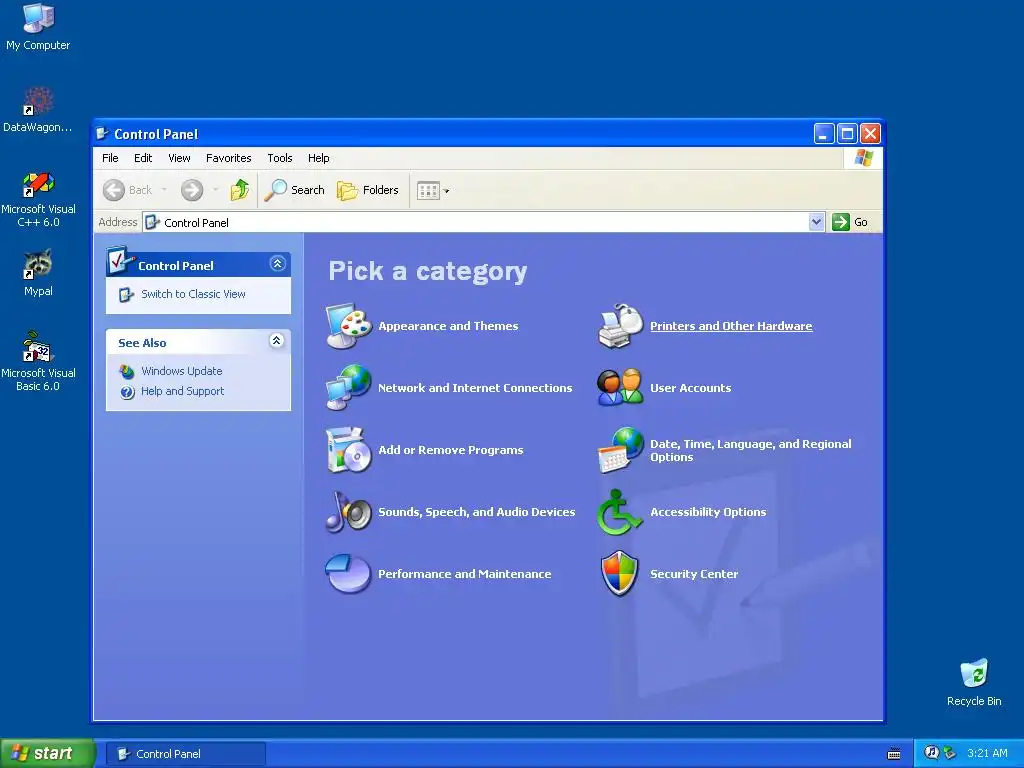Open the Views button dropdown arrow

(x=447, y=191)
